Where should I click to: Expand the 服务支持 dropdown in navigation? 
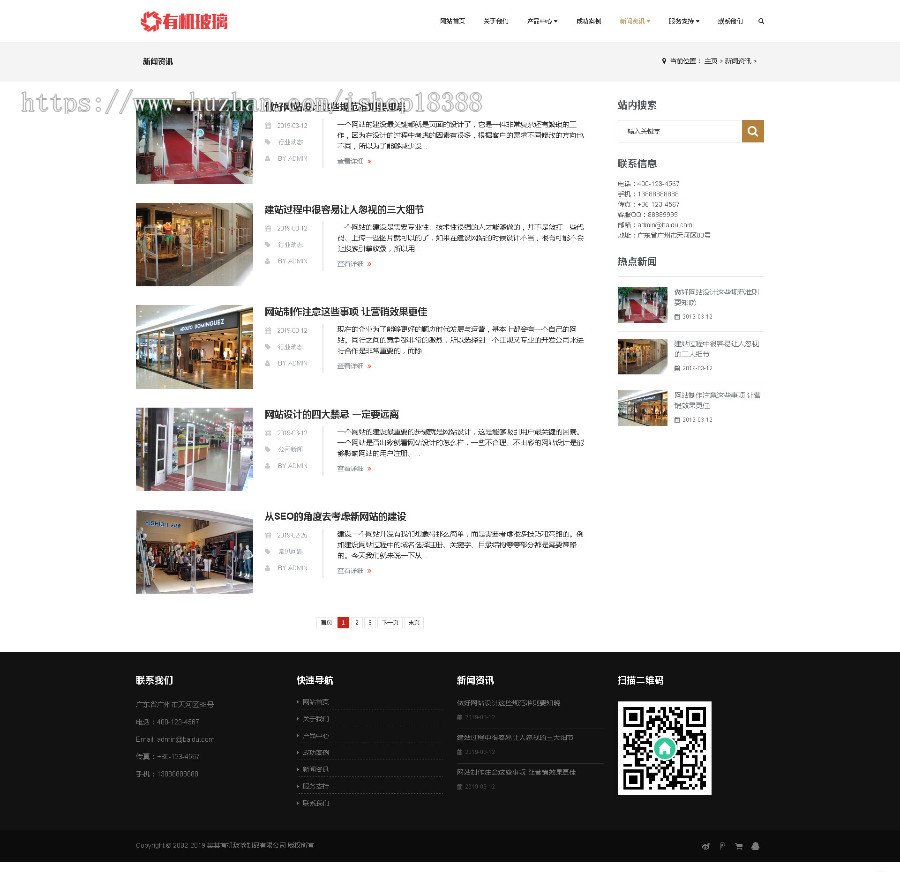coord(684,21)
